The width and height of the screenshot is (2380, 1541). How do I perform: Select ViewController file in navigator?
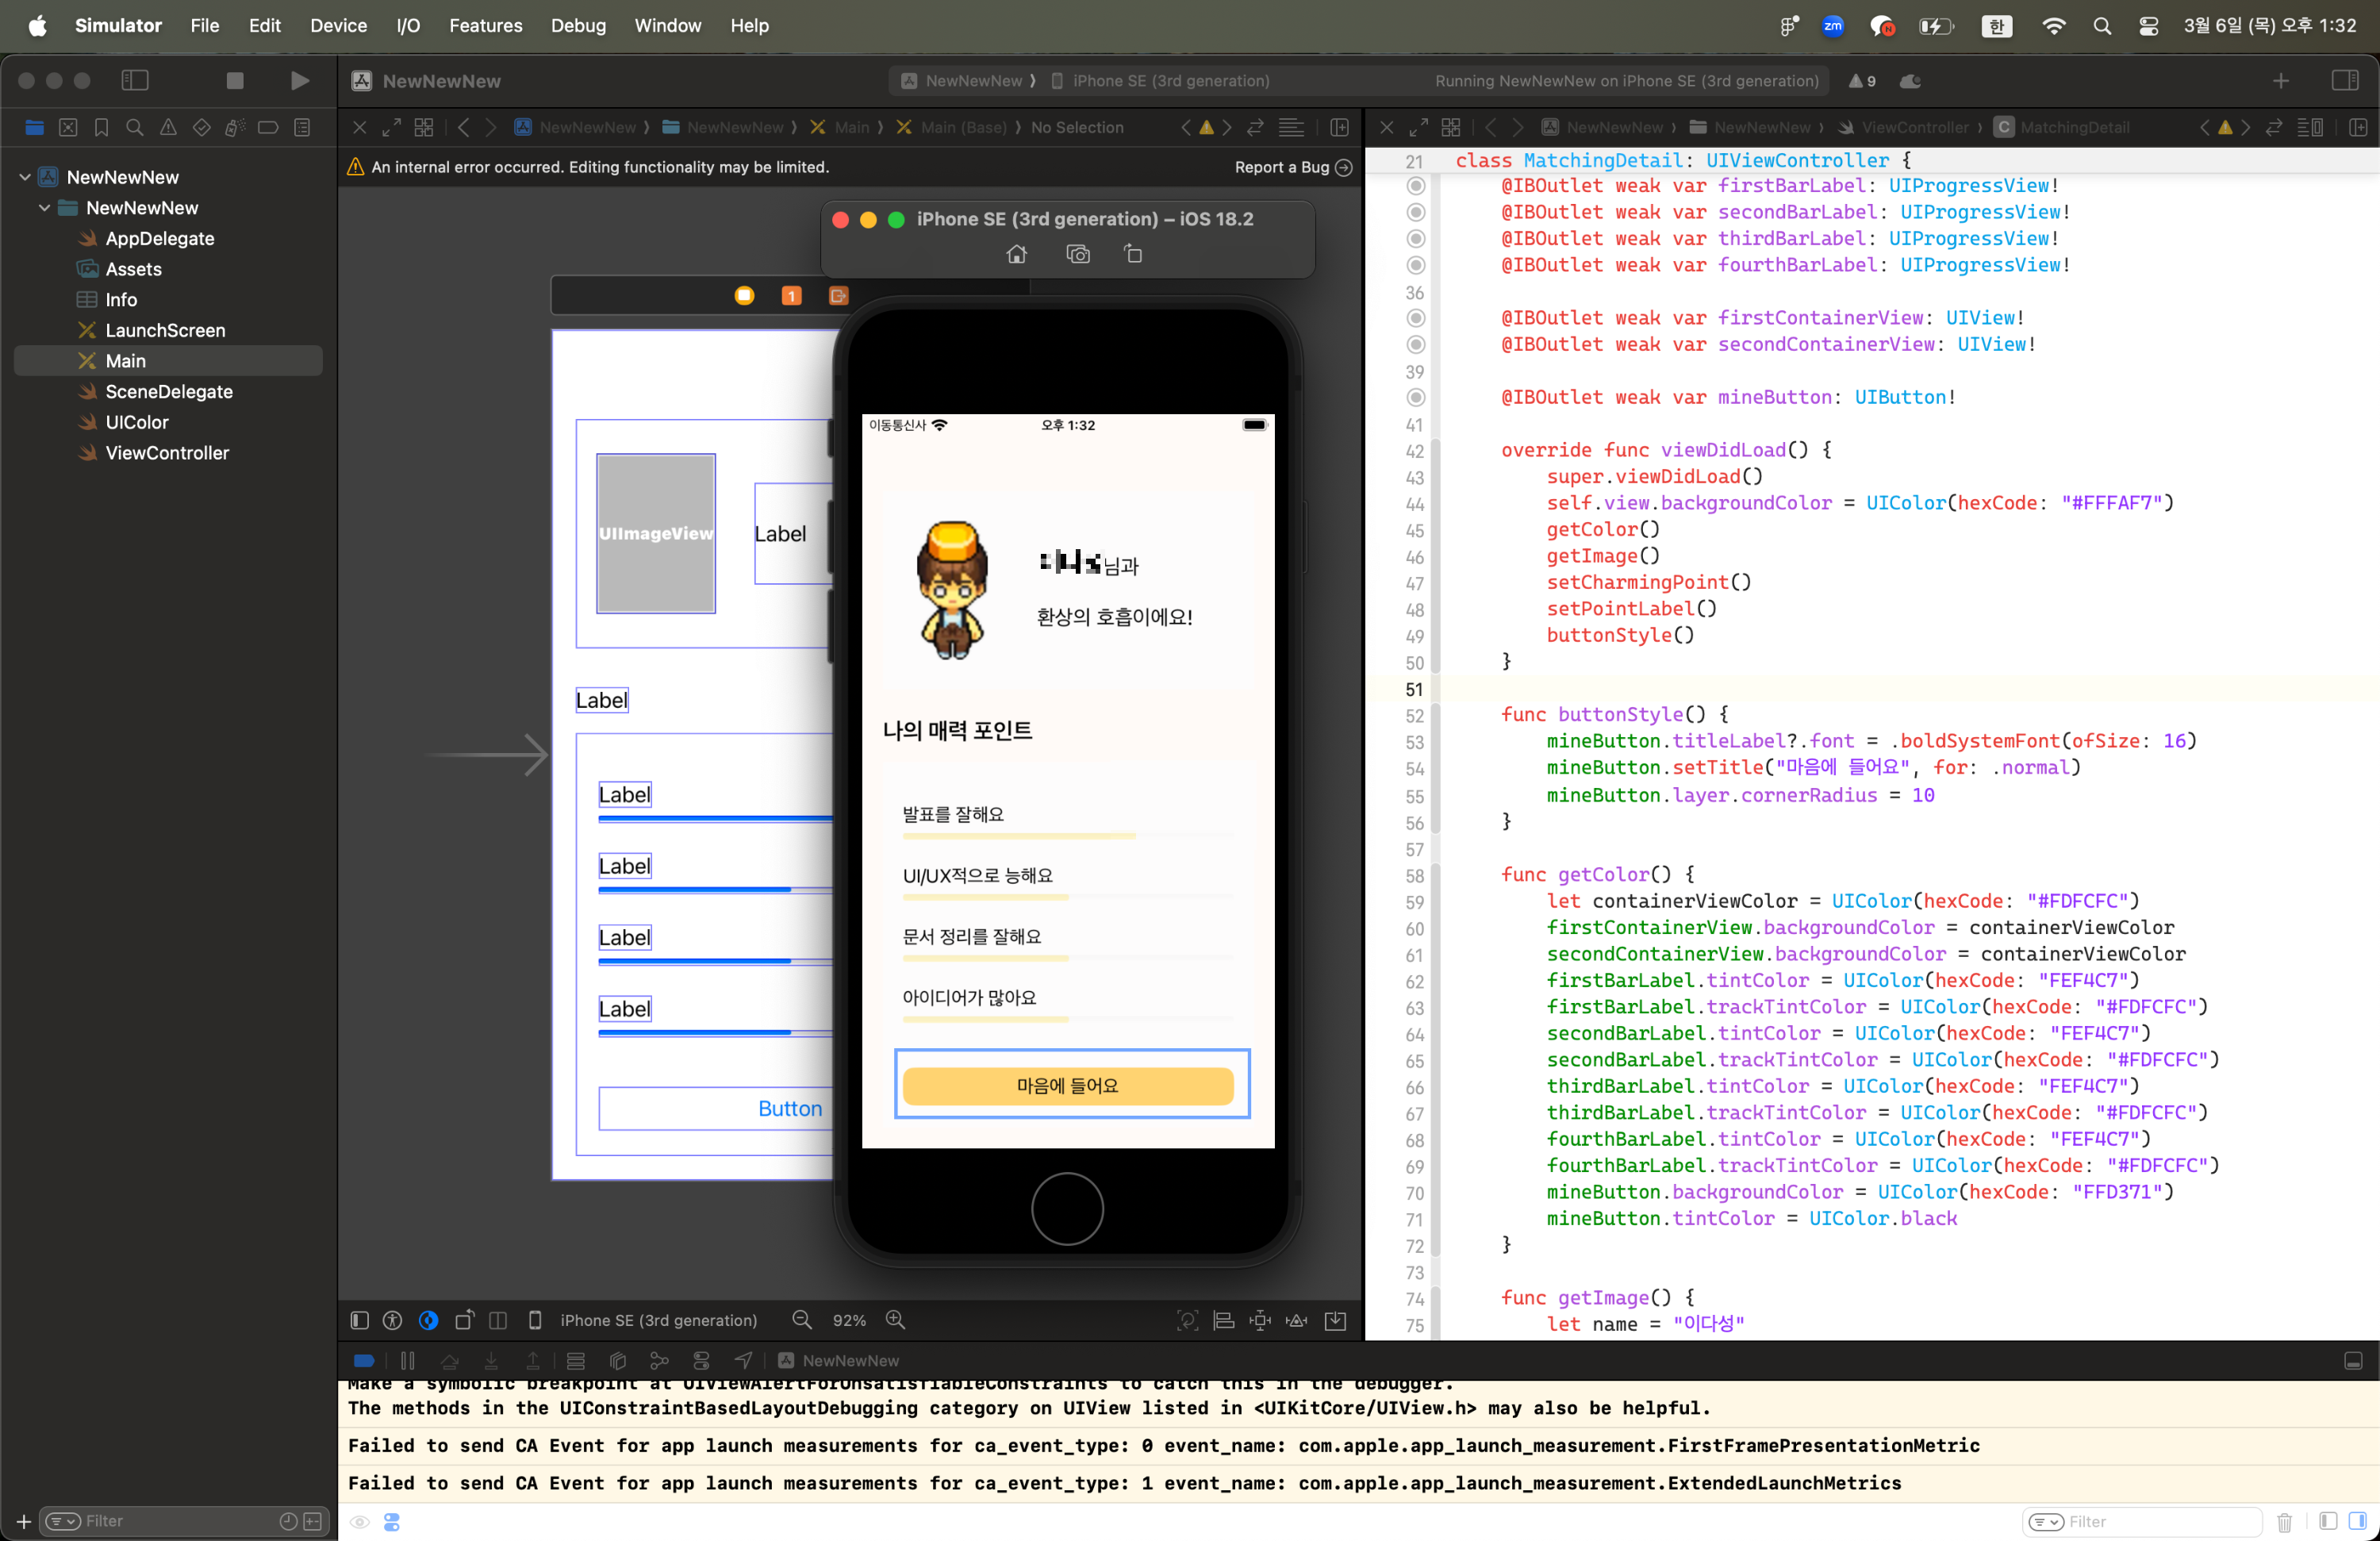click(167, 453)
